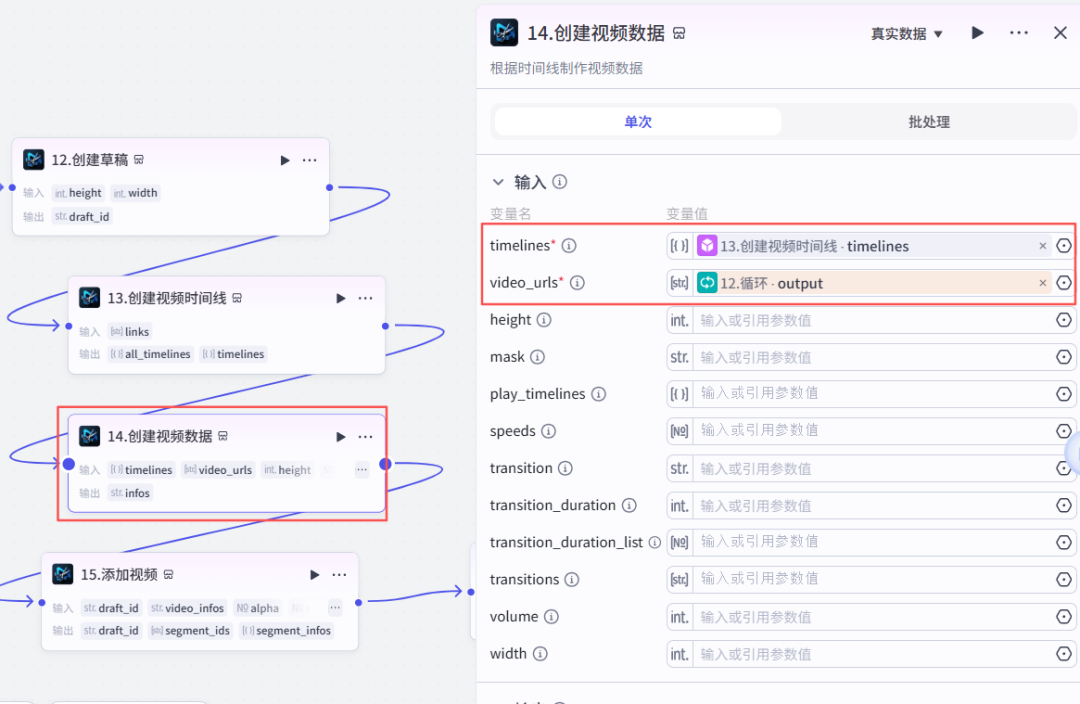Remove the timelines reference value
The image size is (1080, 704).
(x=1043, y=246)
